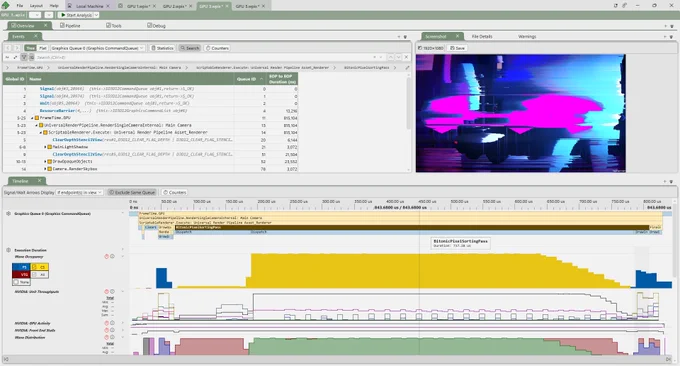Screen dimensions: 680x366
Task: Select the first ClearDepthStencilView event row
Action: [150, 140]
